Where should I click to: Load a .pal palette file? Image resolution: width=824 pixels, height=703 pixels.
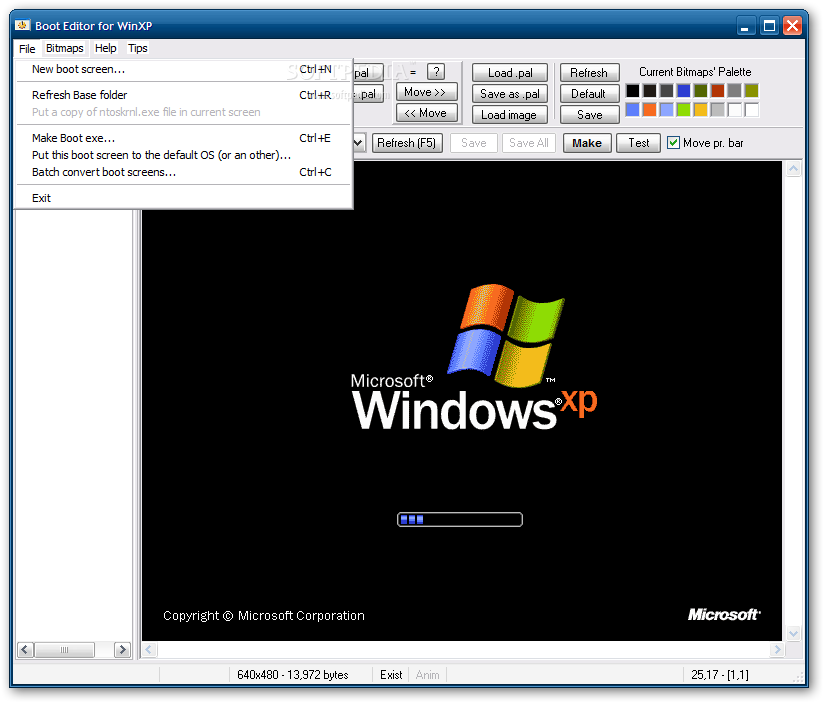(509, 73)
